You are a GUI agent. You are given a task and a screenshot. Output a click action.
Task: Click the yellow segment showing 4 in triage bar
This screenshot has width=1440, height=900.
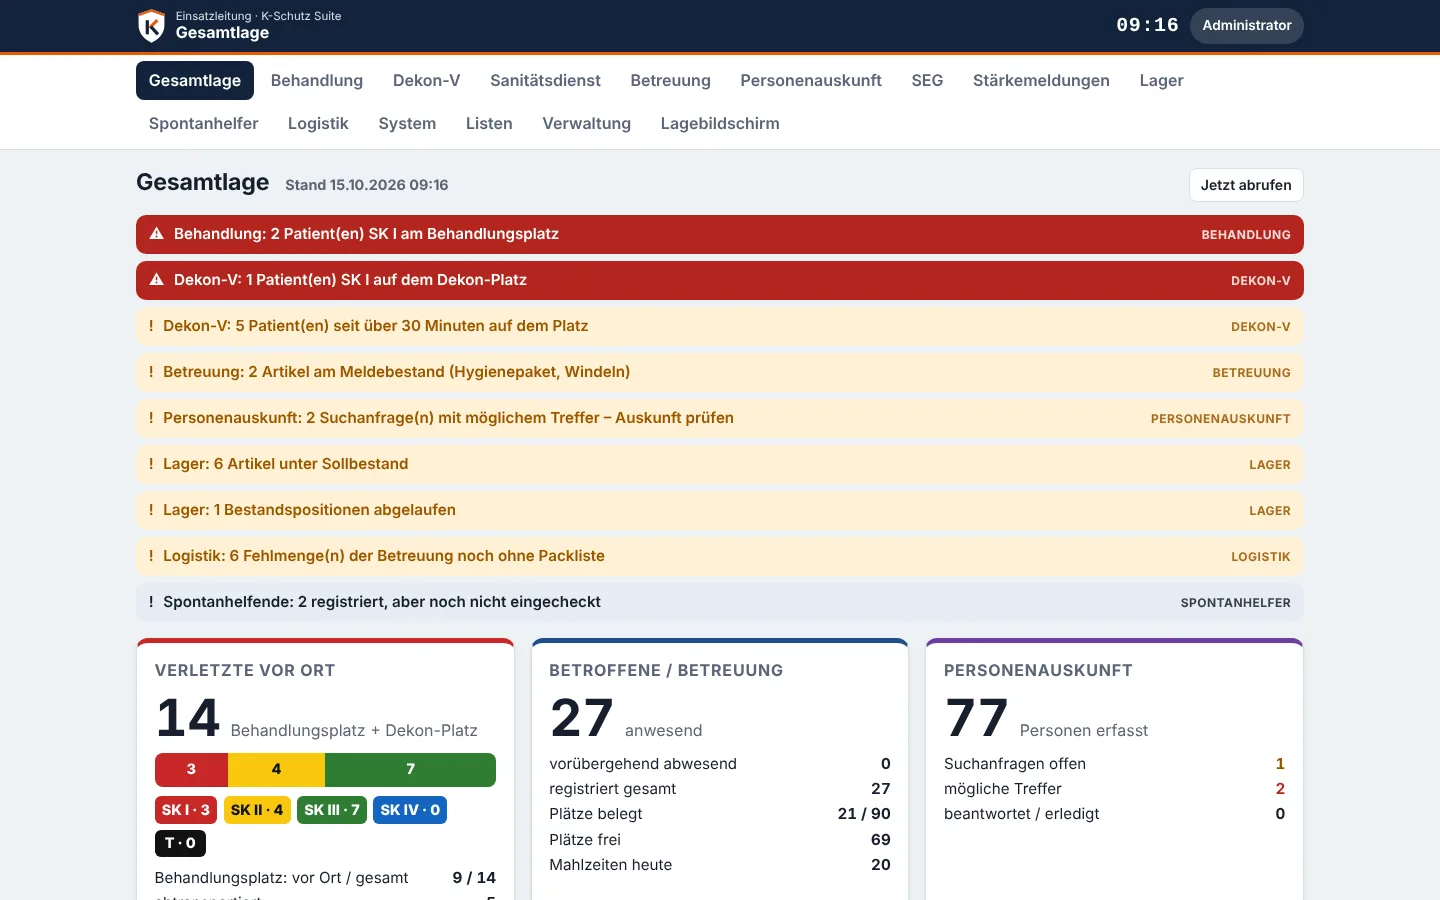[x=276, y=770]
